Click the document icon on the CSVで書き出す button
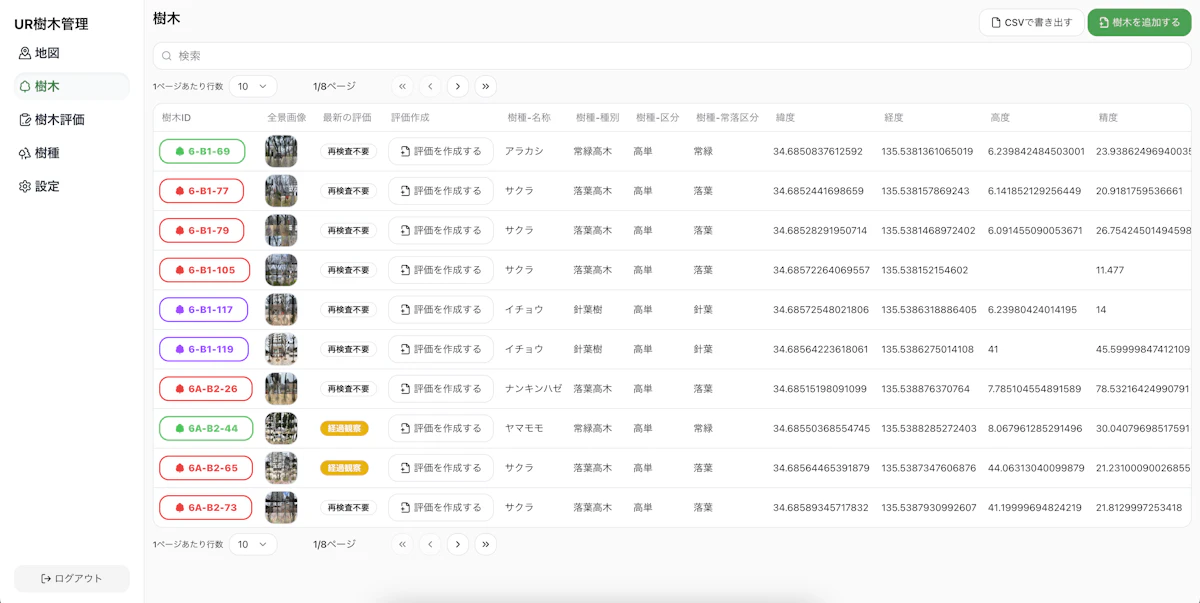This screenshot has height=603, width=1200. (994, 22)
